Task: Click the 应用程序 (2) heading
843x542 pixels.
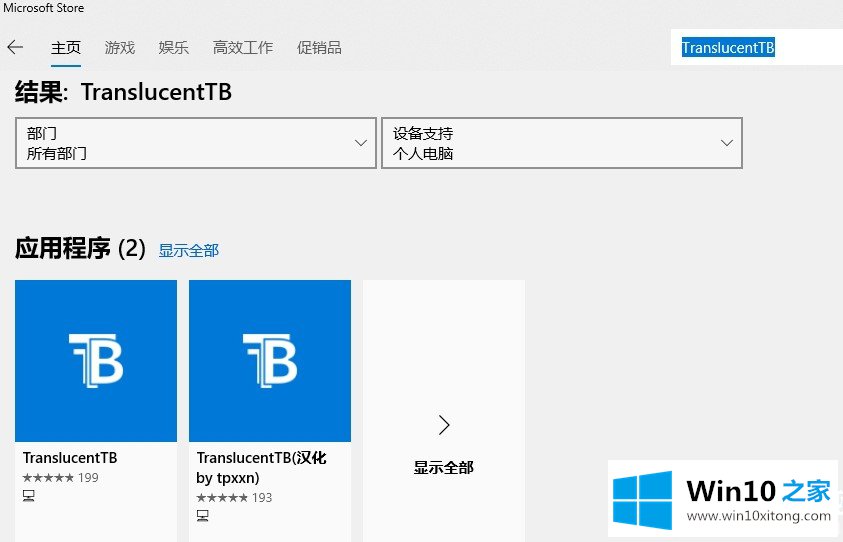Action: tap(80, 249)
